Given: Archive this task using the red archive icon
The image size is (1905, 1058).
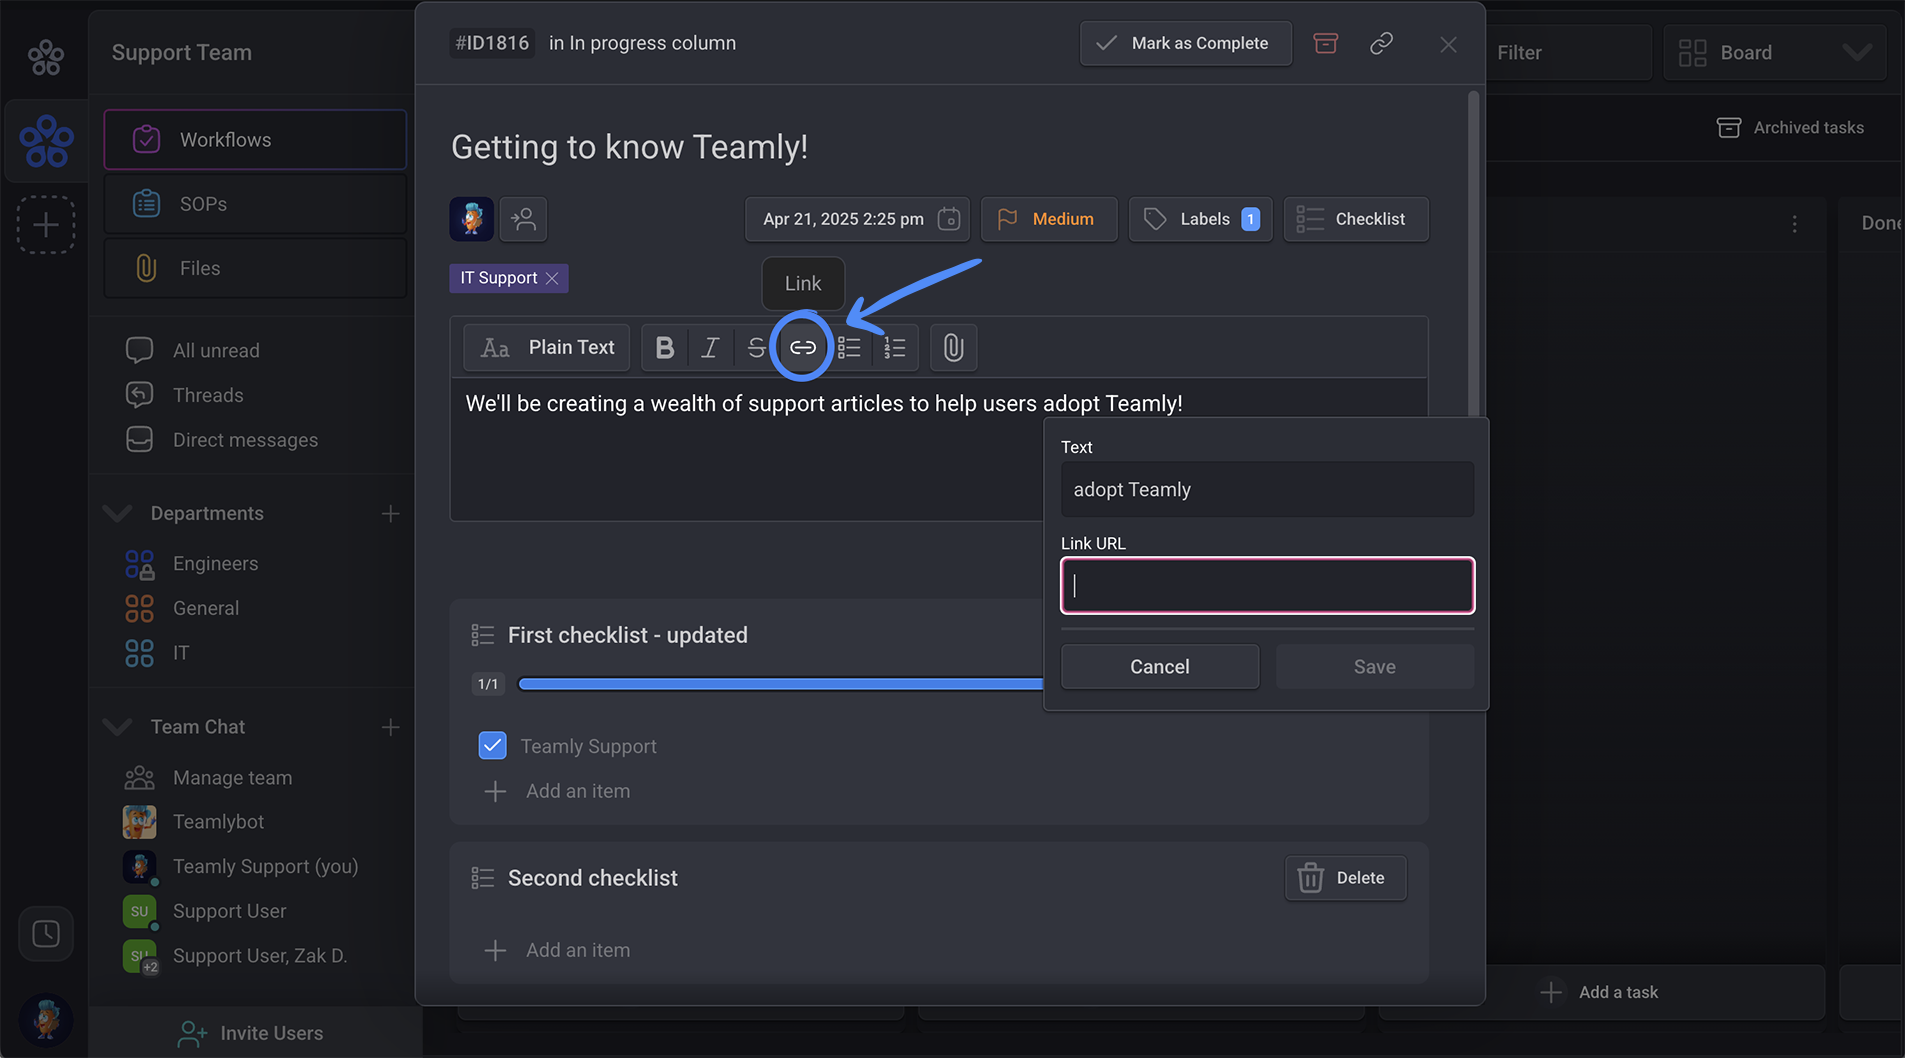Looking at the screenshot, I should pos(1325,43).
